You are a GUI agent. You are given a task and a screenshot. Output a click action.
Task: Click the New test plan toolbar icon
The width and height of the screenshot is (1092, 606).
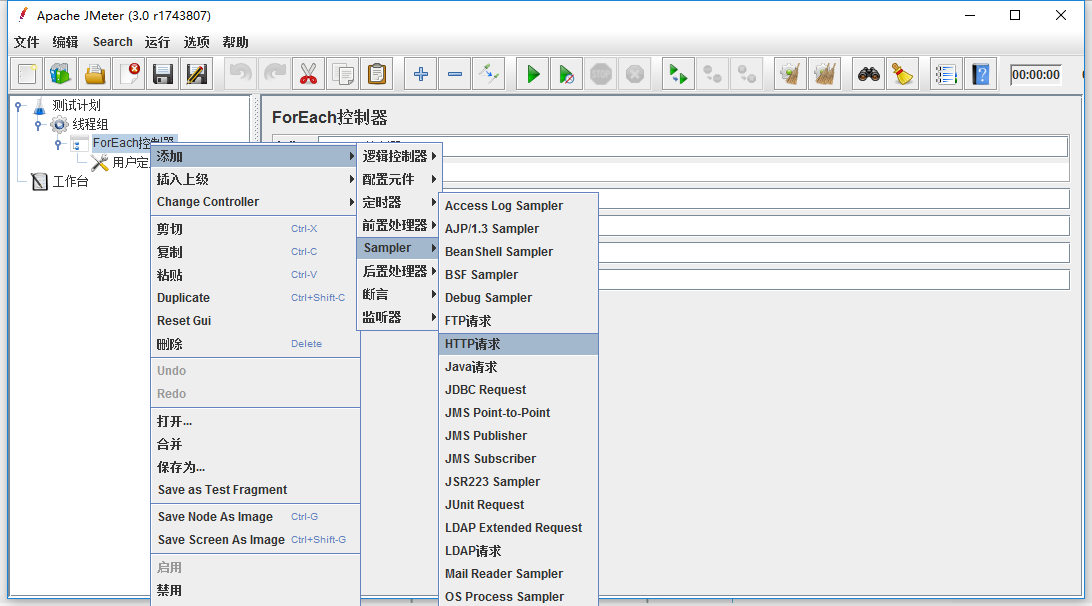pos(27,74)
